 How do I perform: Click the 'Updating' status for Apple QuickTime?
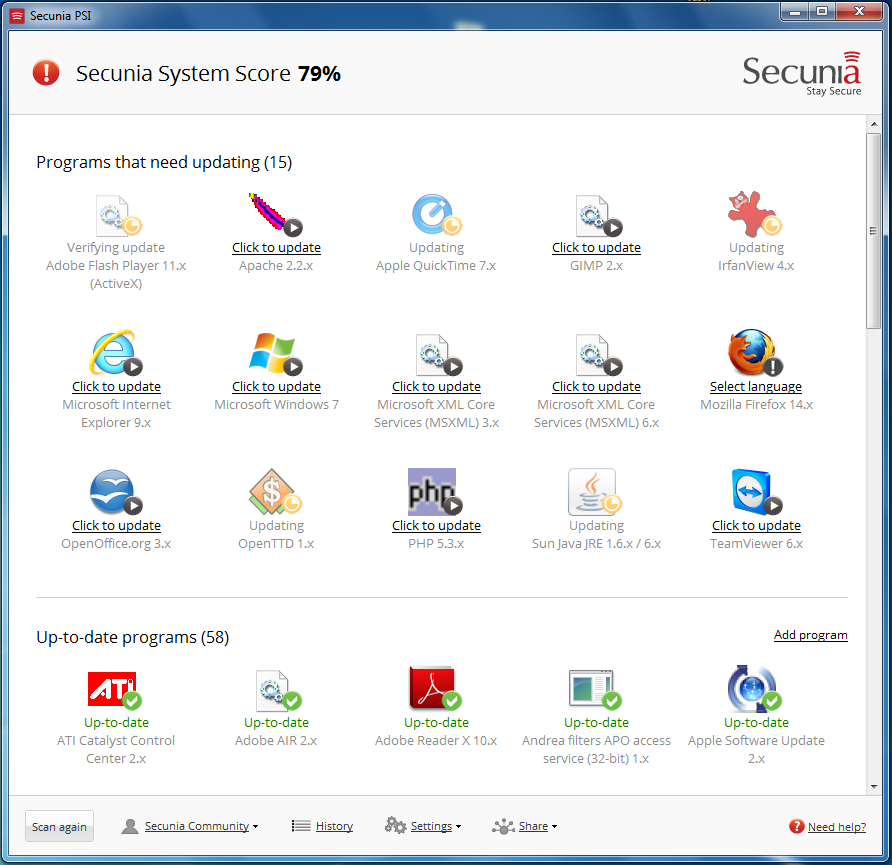[436, 247]
